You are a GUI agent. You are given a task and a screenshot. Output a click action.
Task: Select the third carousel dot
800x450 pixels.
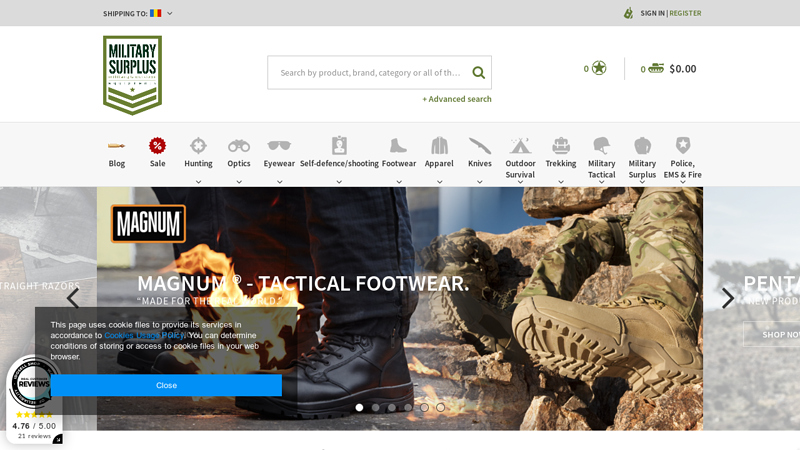point(391,407)
